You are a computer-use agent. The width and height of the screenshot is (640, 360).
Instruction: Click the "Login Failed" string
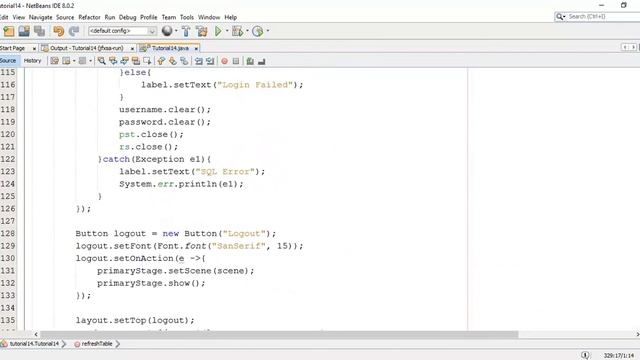pos(256,85)
